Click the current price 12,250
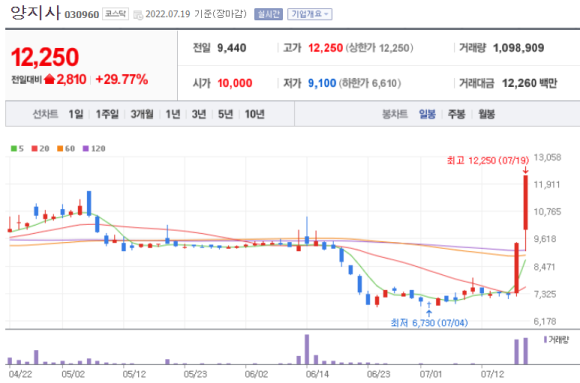This screenshot has height=383, width=580. [x=45, y=57]
